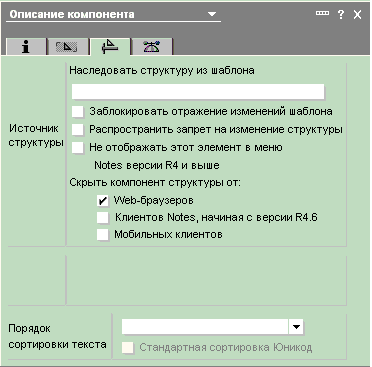
Task: Collapse the properties box using the bar icon
Action: [322, 13]
